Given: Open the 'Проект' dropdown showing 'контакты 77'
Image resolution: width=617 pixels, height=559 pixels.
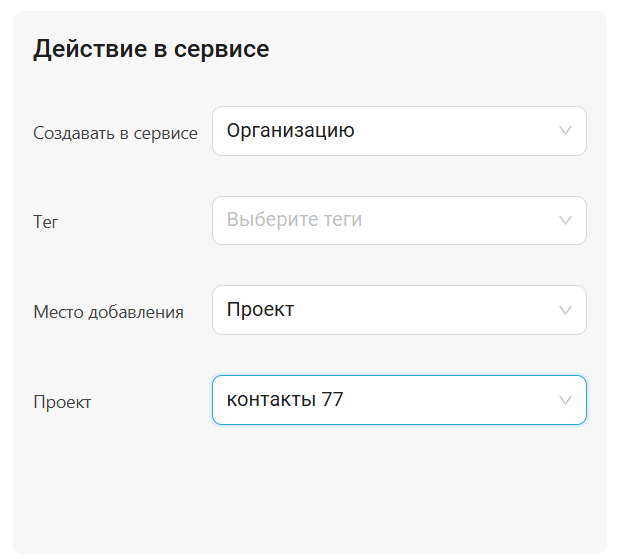Looking at the screenshot, I should tap(398, 400).
